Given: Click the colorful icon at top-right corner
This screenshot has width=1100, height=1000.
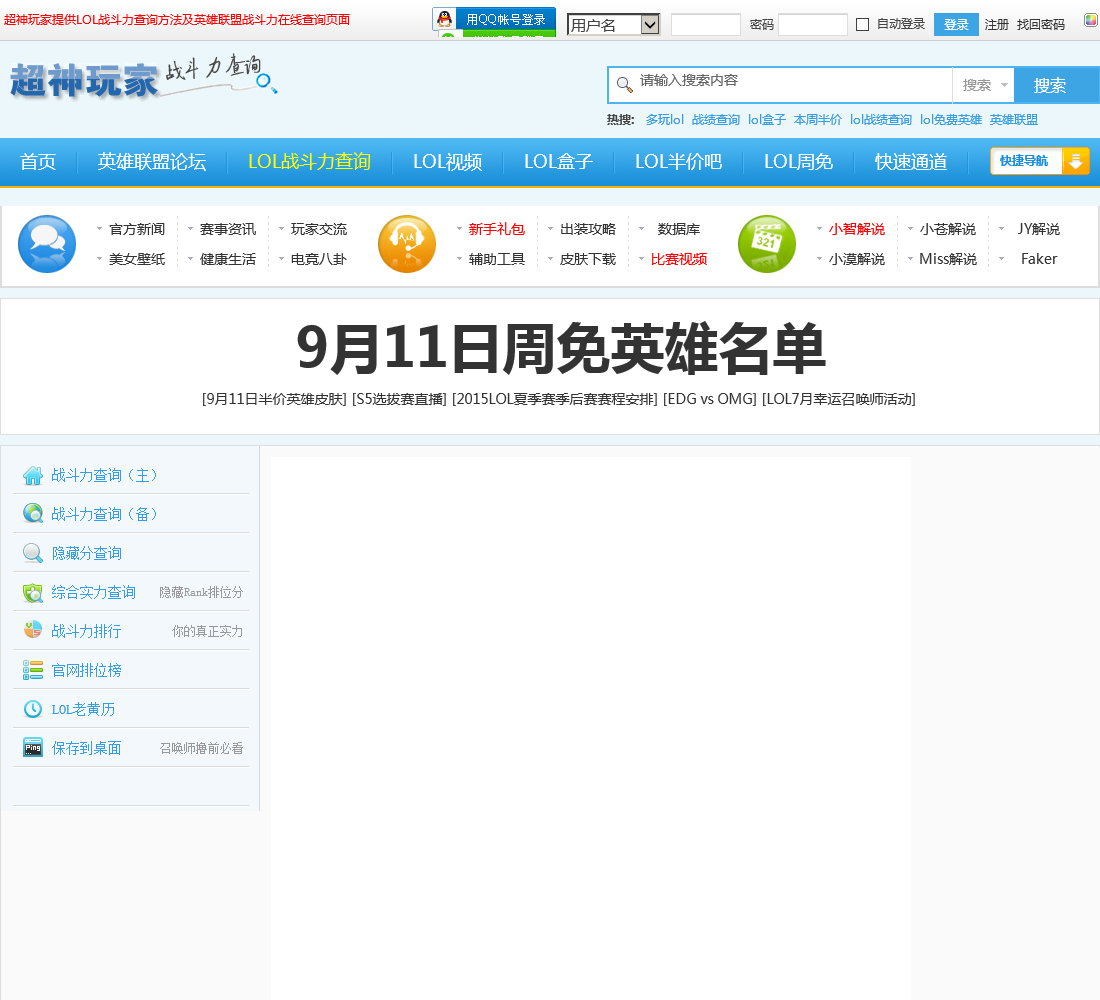Looking at the screenshot, I should click(x=1091, y=20).
